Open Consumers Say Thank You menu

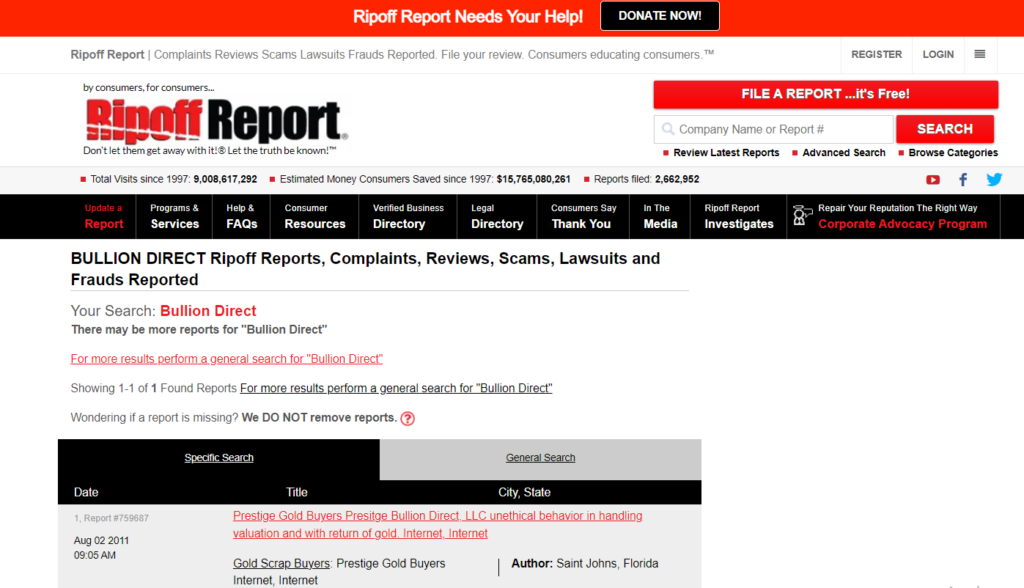[583, 216]
